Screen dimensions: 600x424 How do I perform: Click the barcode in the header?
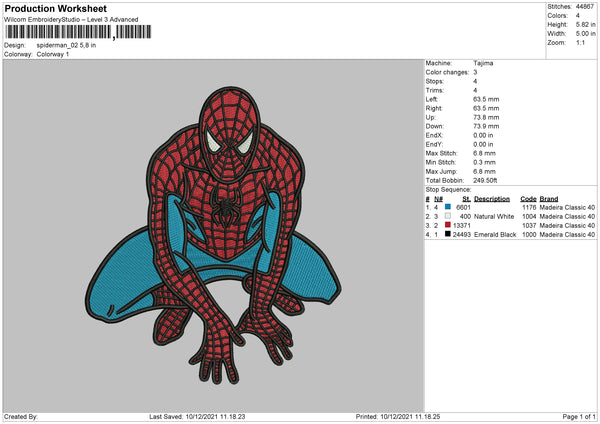(78, 32)
